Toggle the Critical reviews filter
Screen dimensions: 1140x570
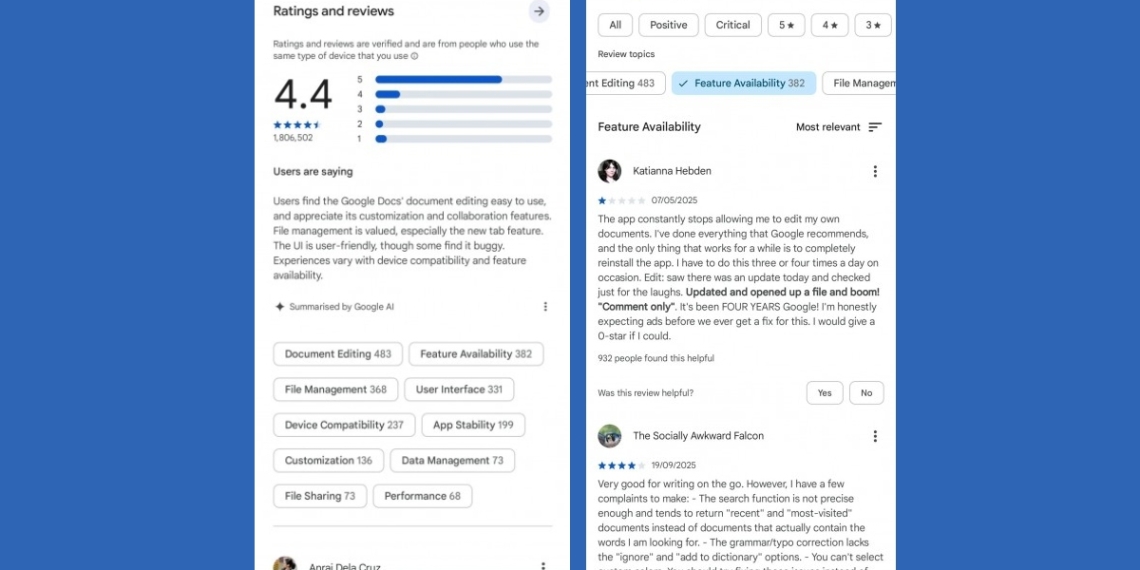[x=733, y=25]
